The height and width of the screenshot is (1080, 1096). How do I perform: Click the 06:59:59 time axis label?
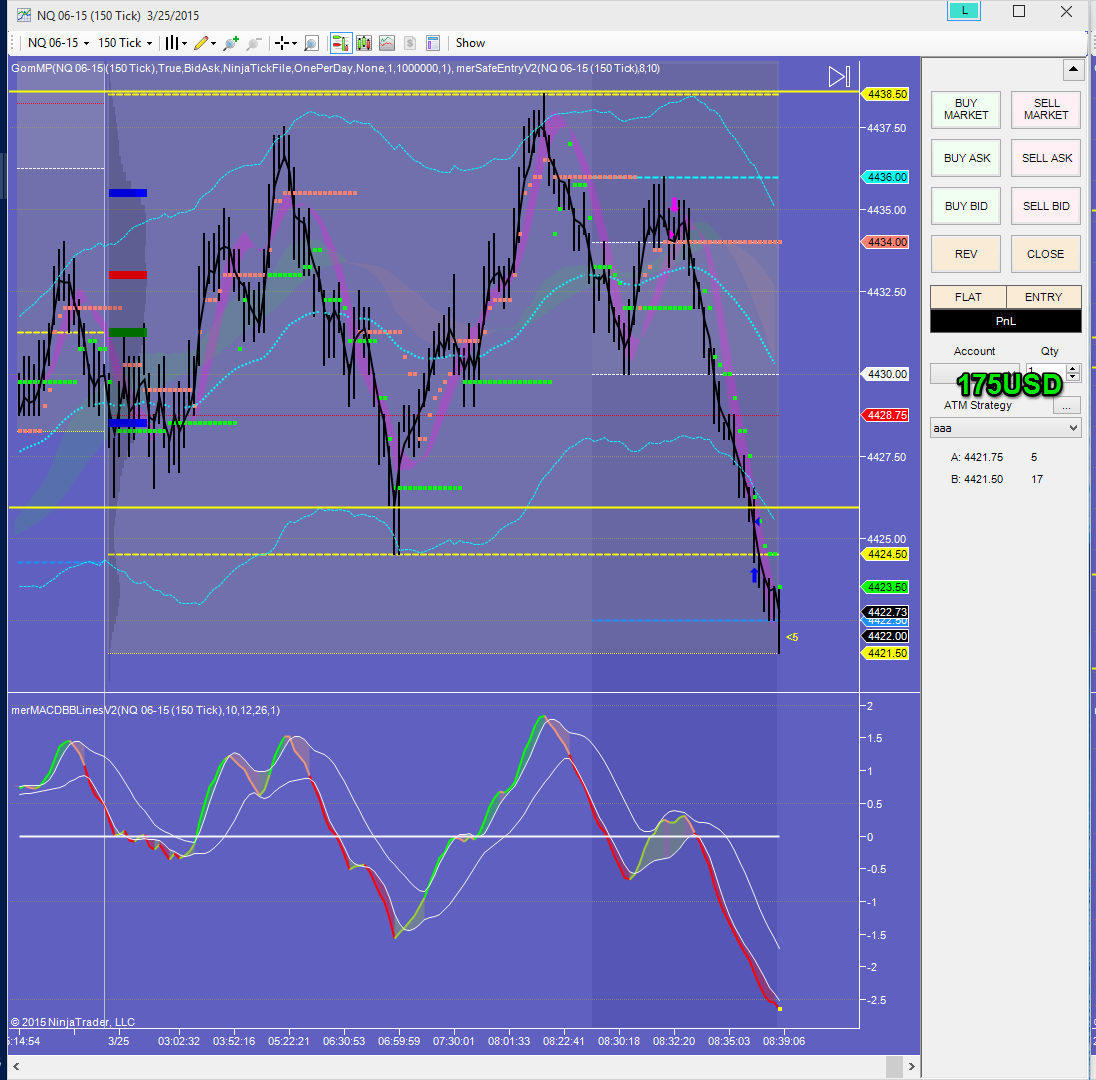[398, 1041]
